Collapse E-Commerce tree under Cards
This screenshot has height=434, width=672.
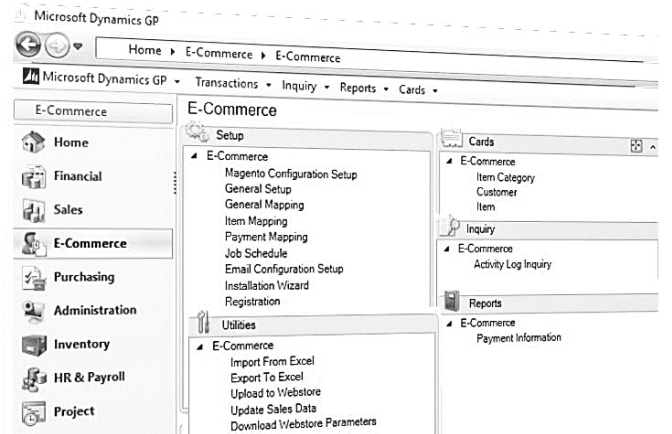click(x=449, y=161)
